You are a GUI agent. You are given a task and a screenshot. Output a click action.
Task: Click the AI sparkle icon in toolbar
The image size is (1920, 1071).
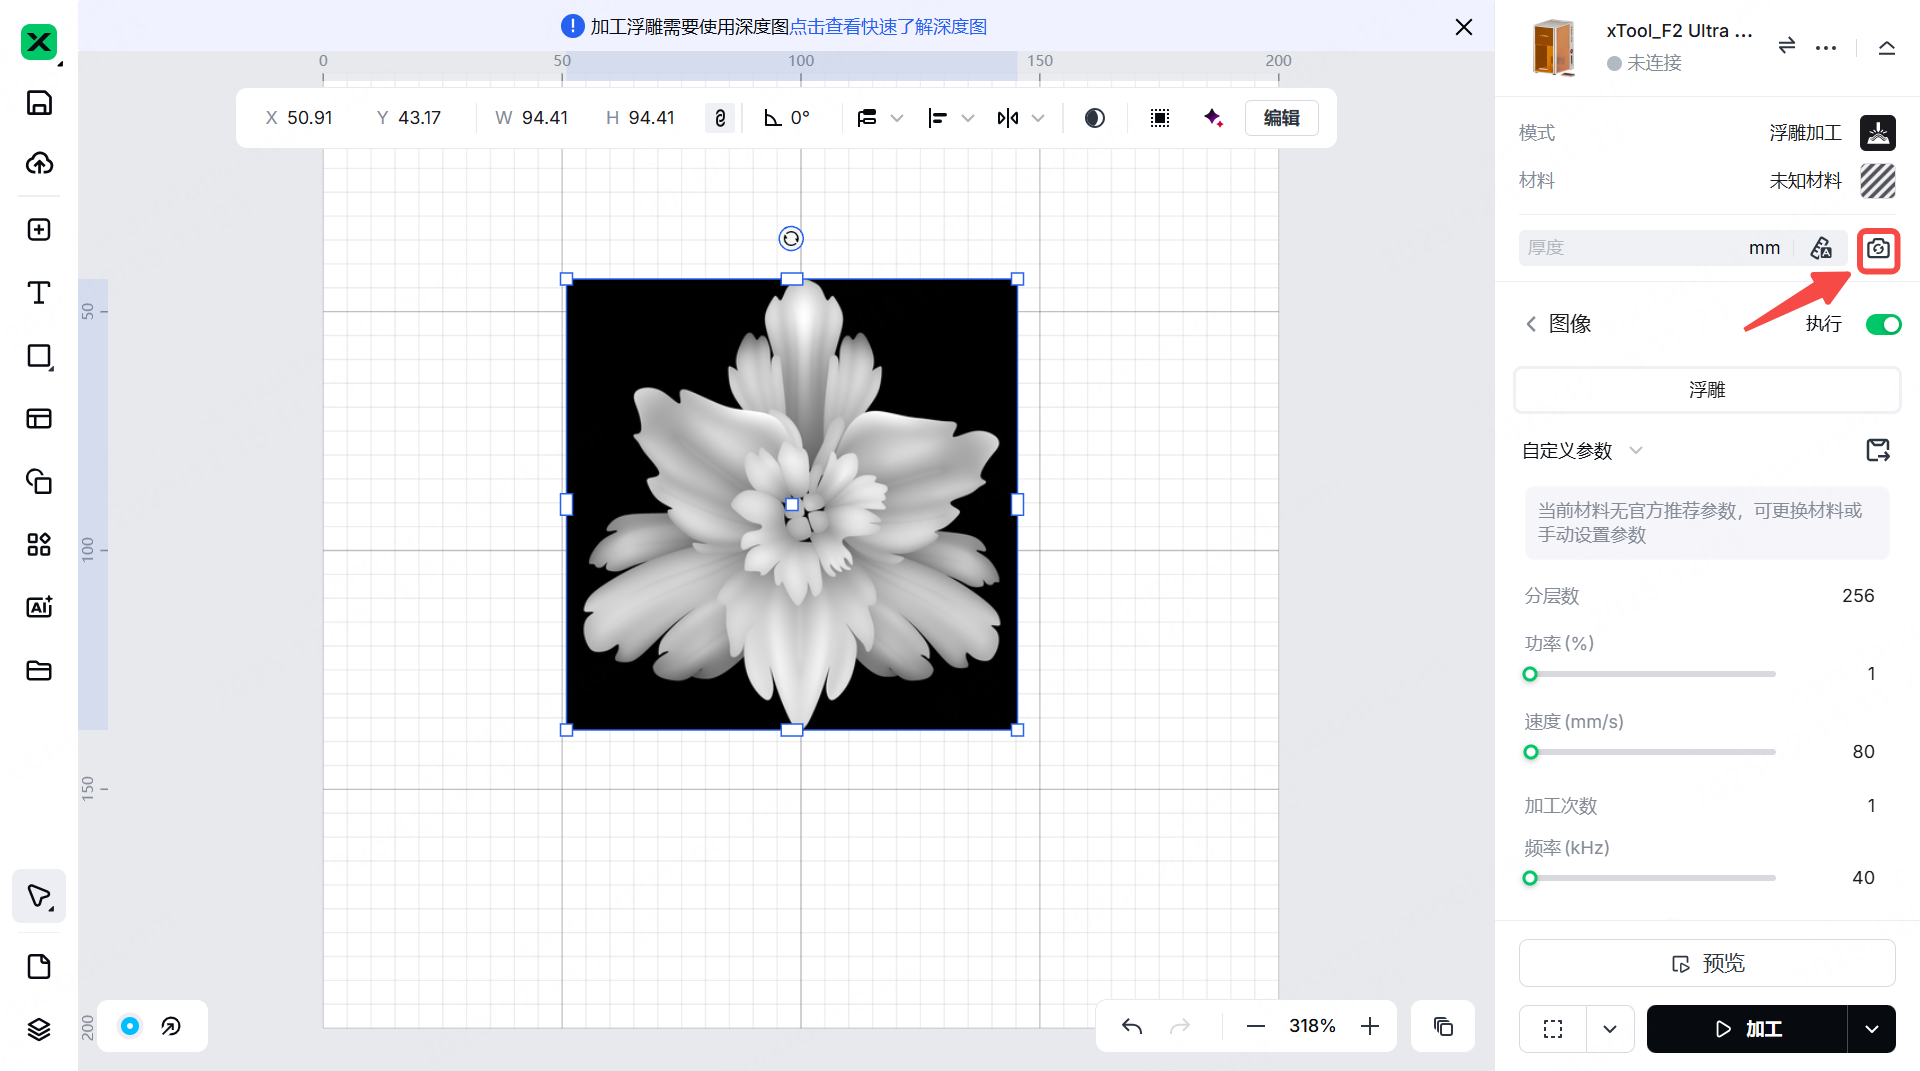pyautogui.click(x=1213, y=118)
